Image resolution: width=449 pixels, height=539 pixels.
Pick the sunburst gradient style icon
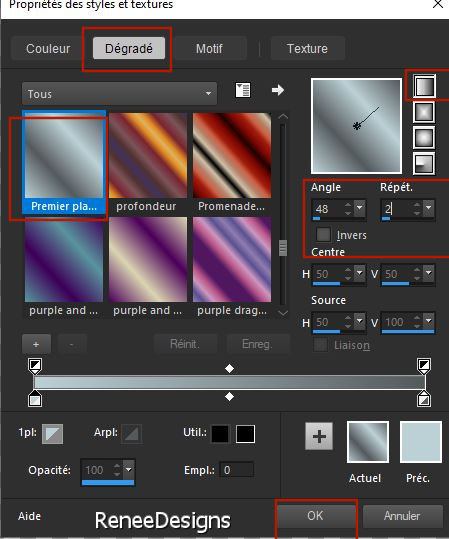[x=424, y=138]
